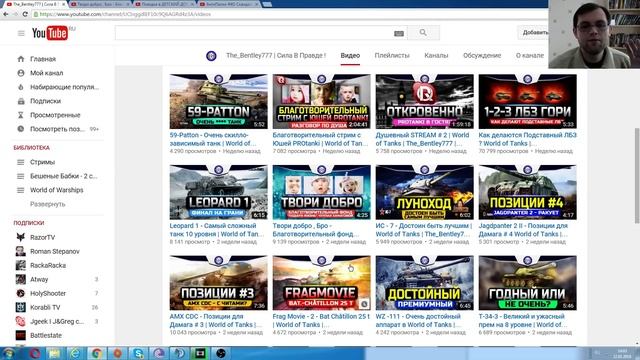Click the browser back arrow
640x360 pixels.
[6, 14]
